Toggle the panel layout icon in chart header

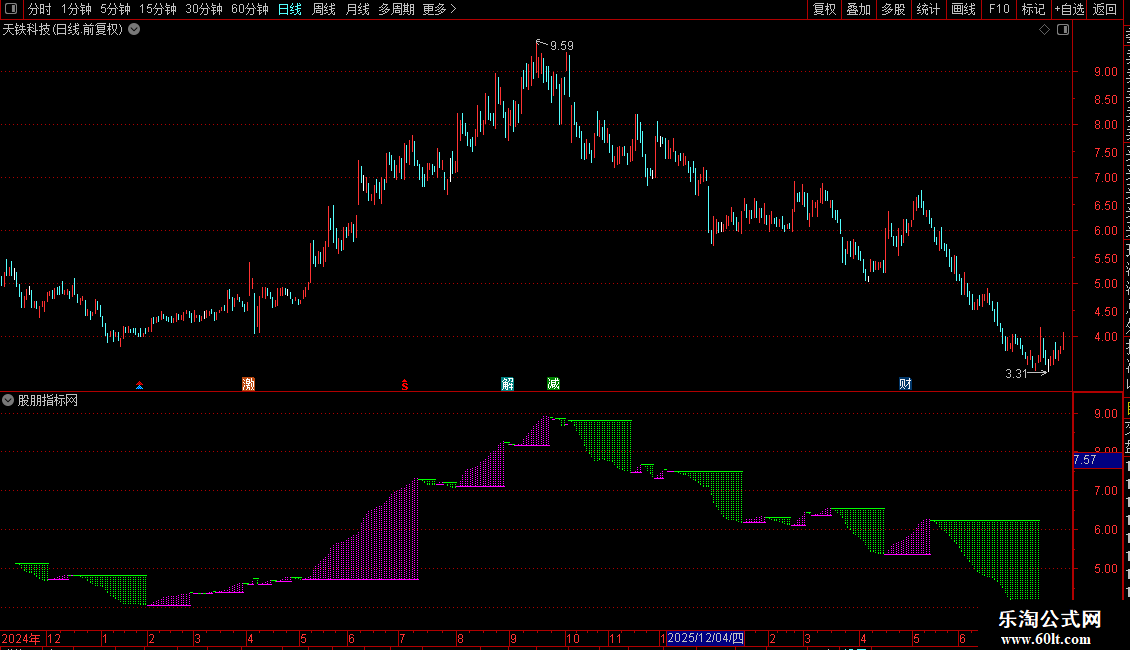coord(1063,30)
